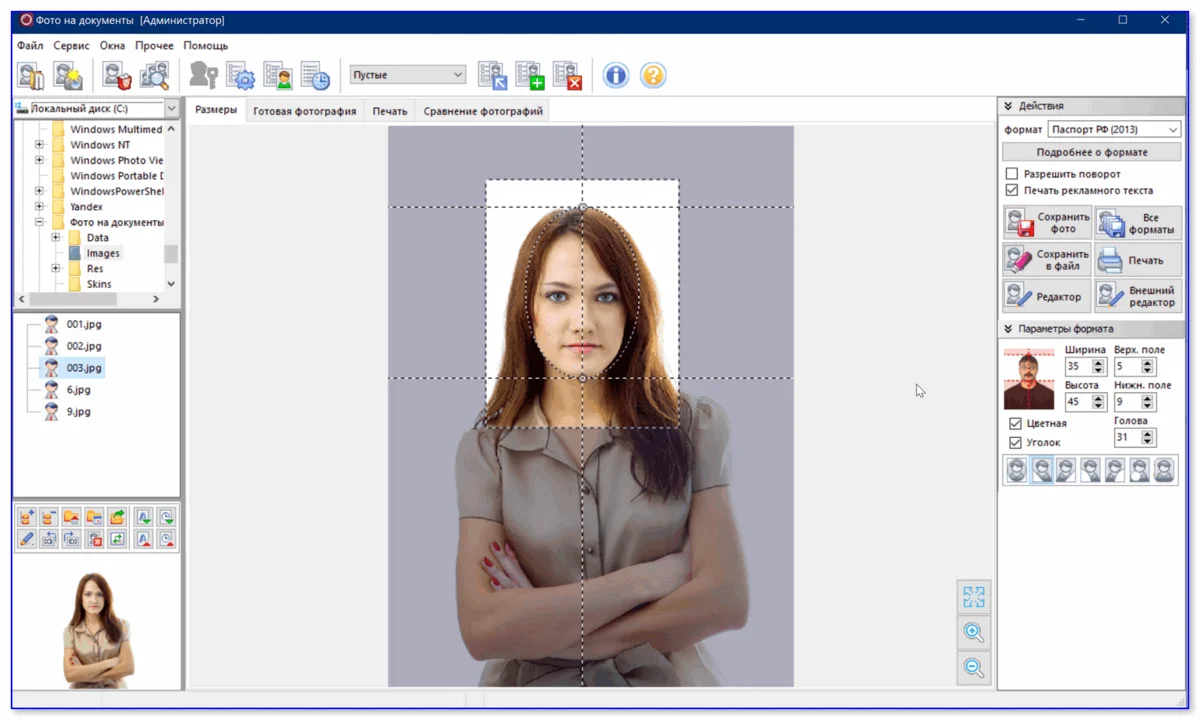Open the orange help question icon
1200x720 pixels.
[653, 75]
